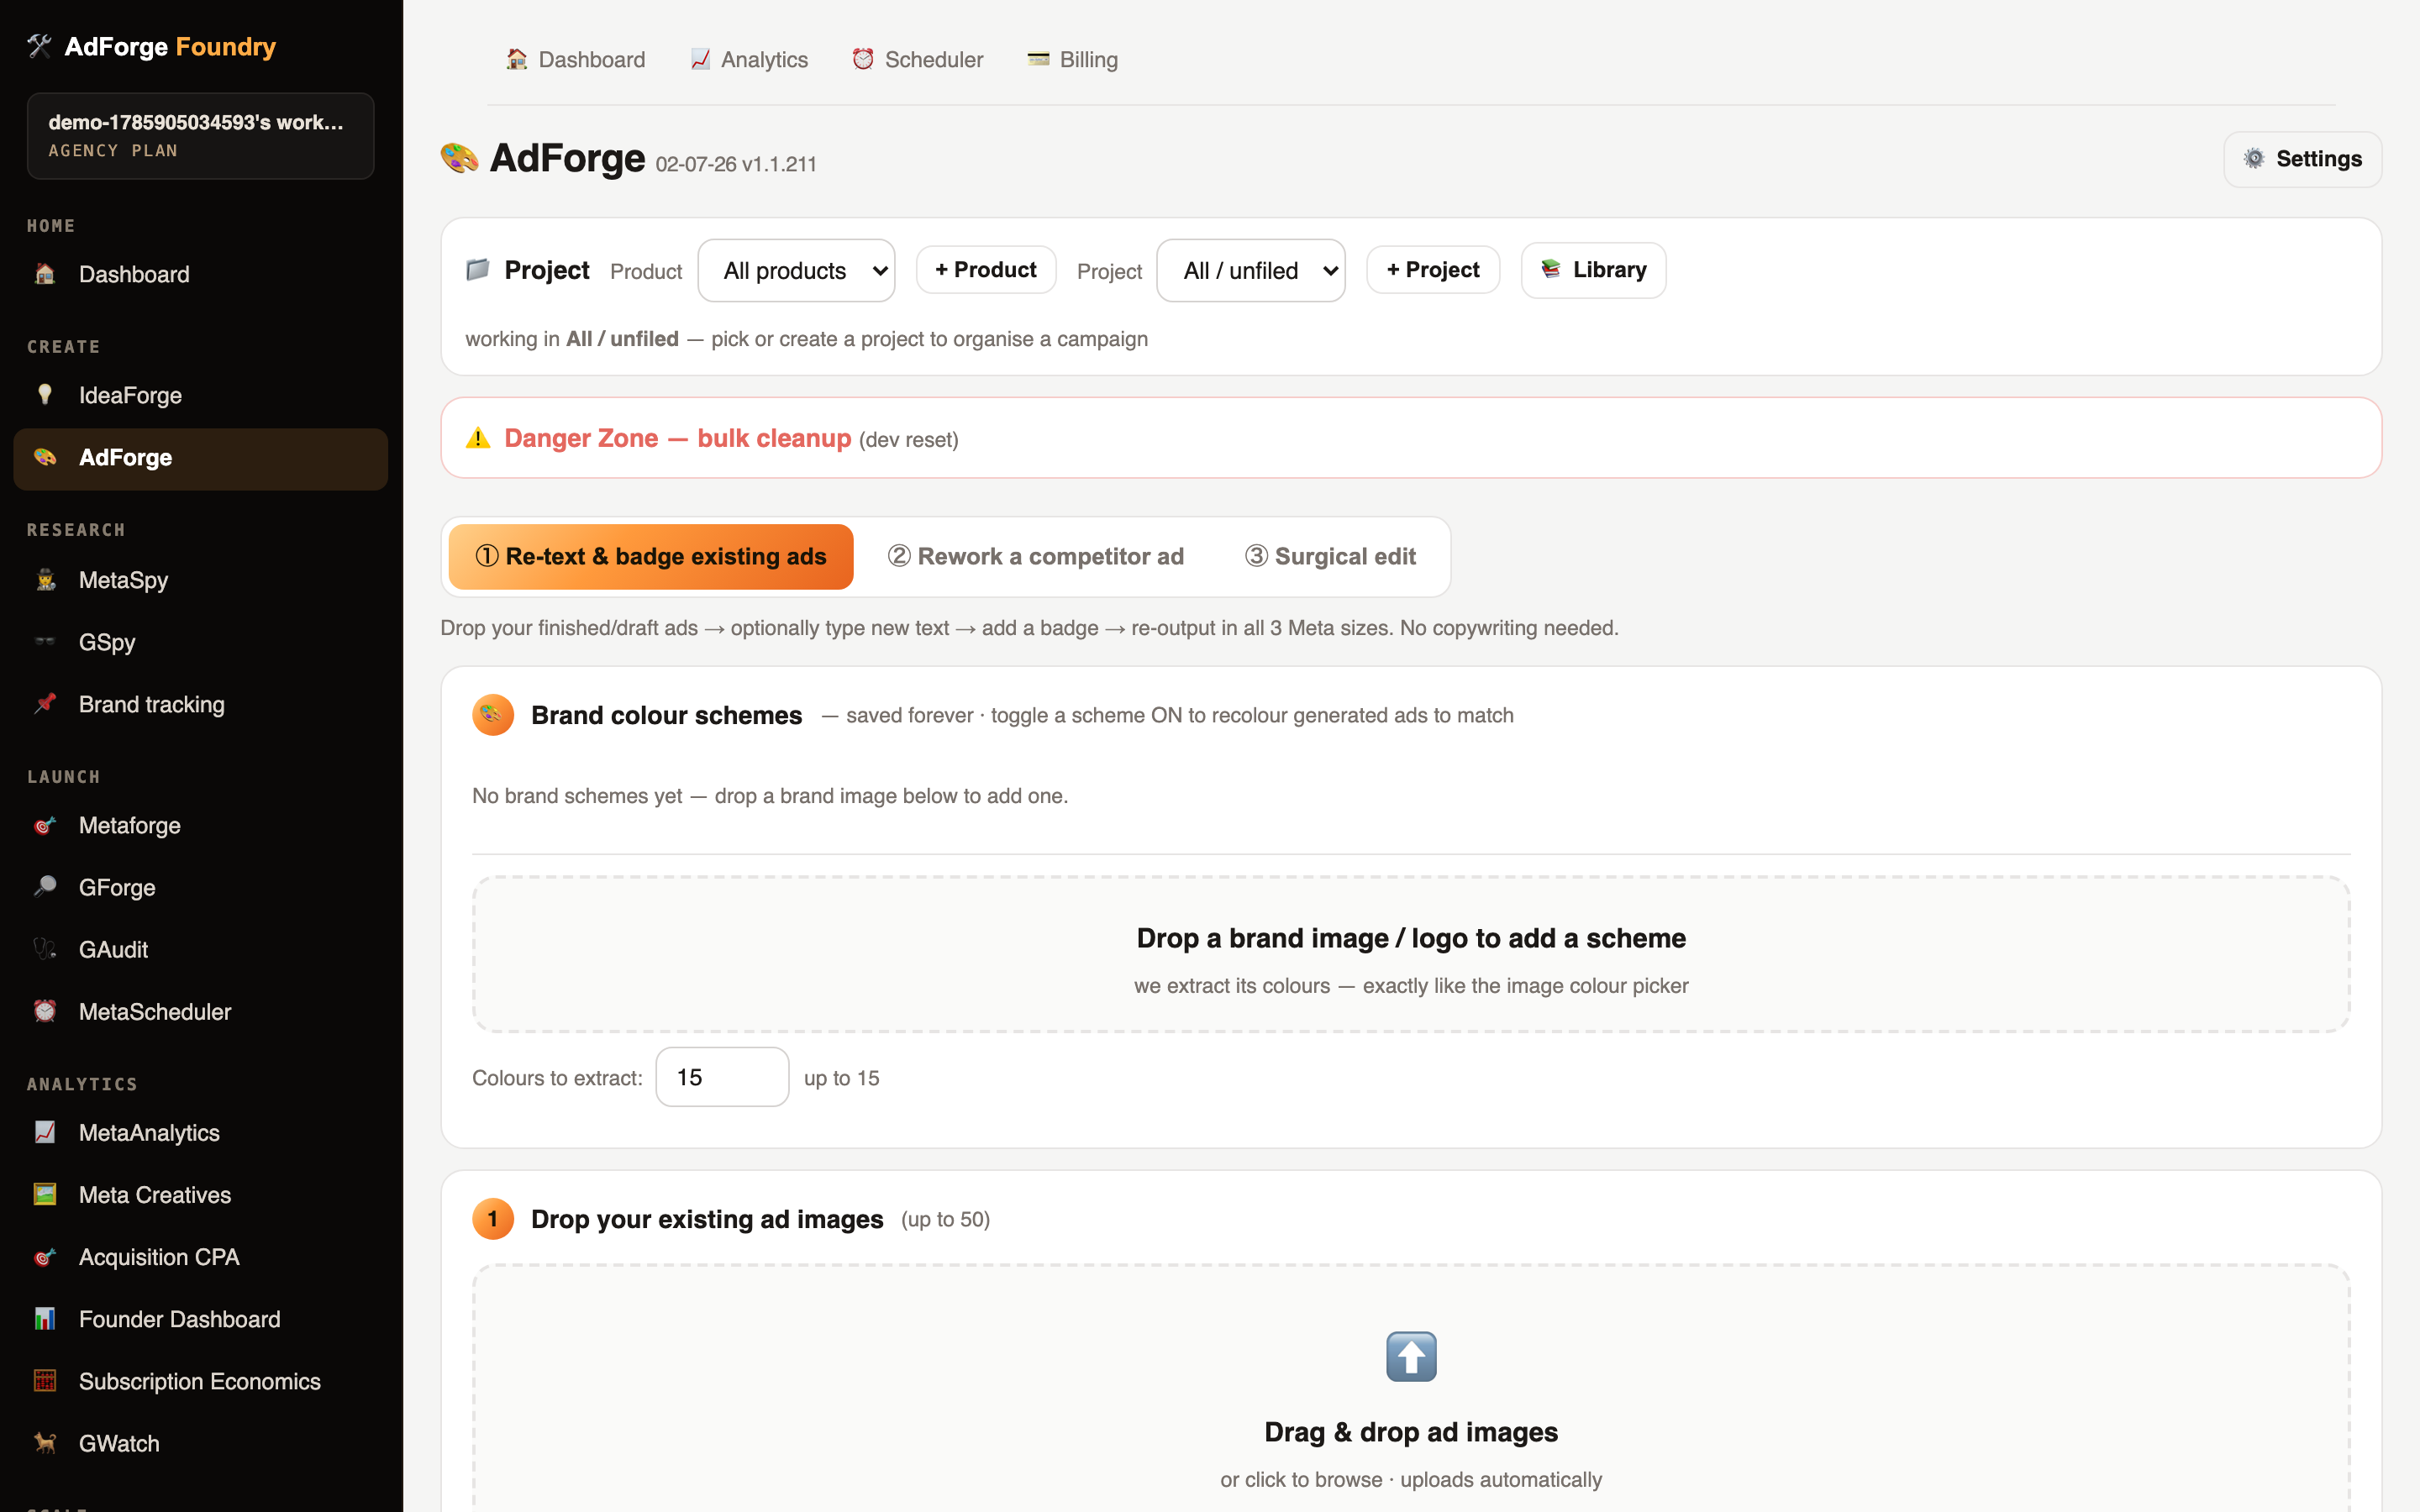Click the Library books icon
Image resolution: width=2420 pixels, height=1512 pixels.
pos(1551,269)
